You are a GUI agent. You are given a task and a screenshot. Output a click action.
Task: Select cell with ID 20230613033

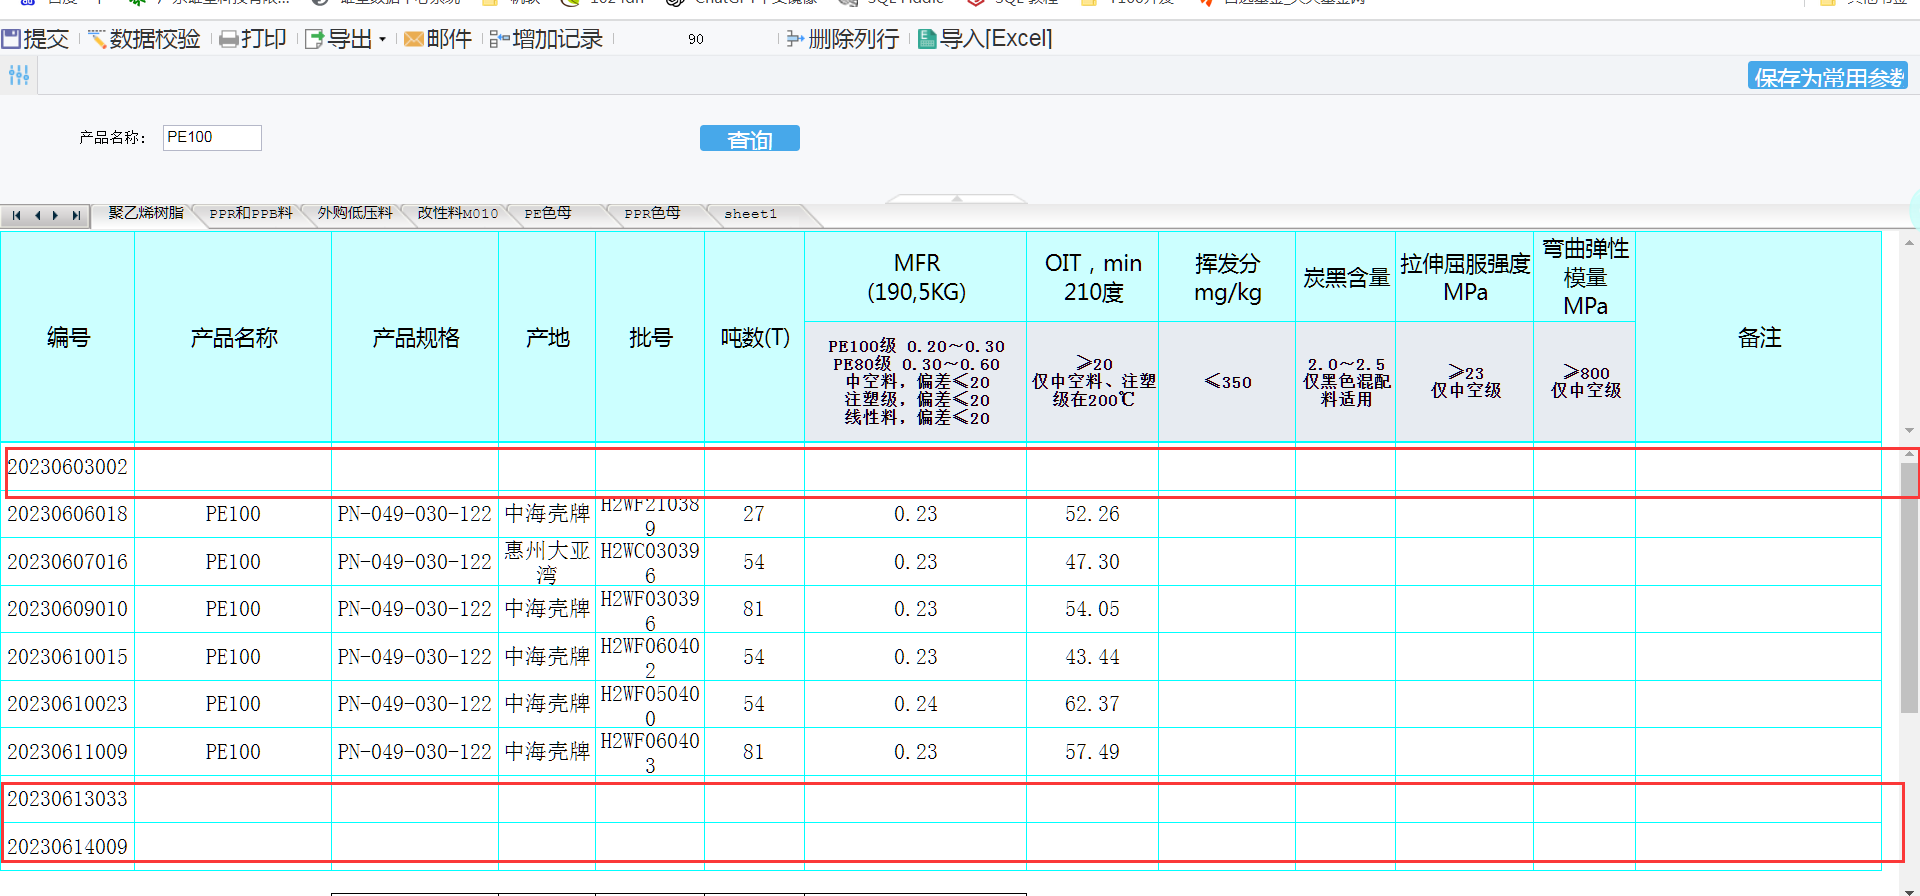[x=68, y=799]
